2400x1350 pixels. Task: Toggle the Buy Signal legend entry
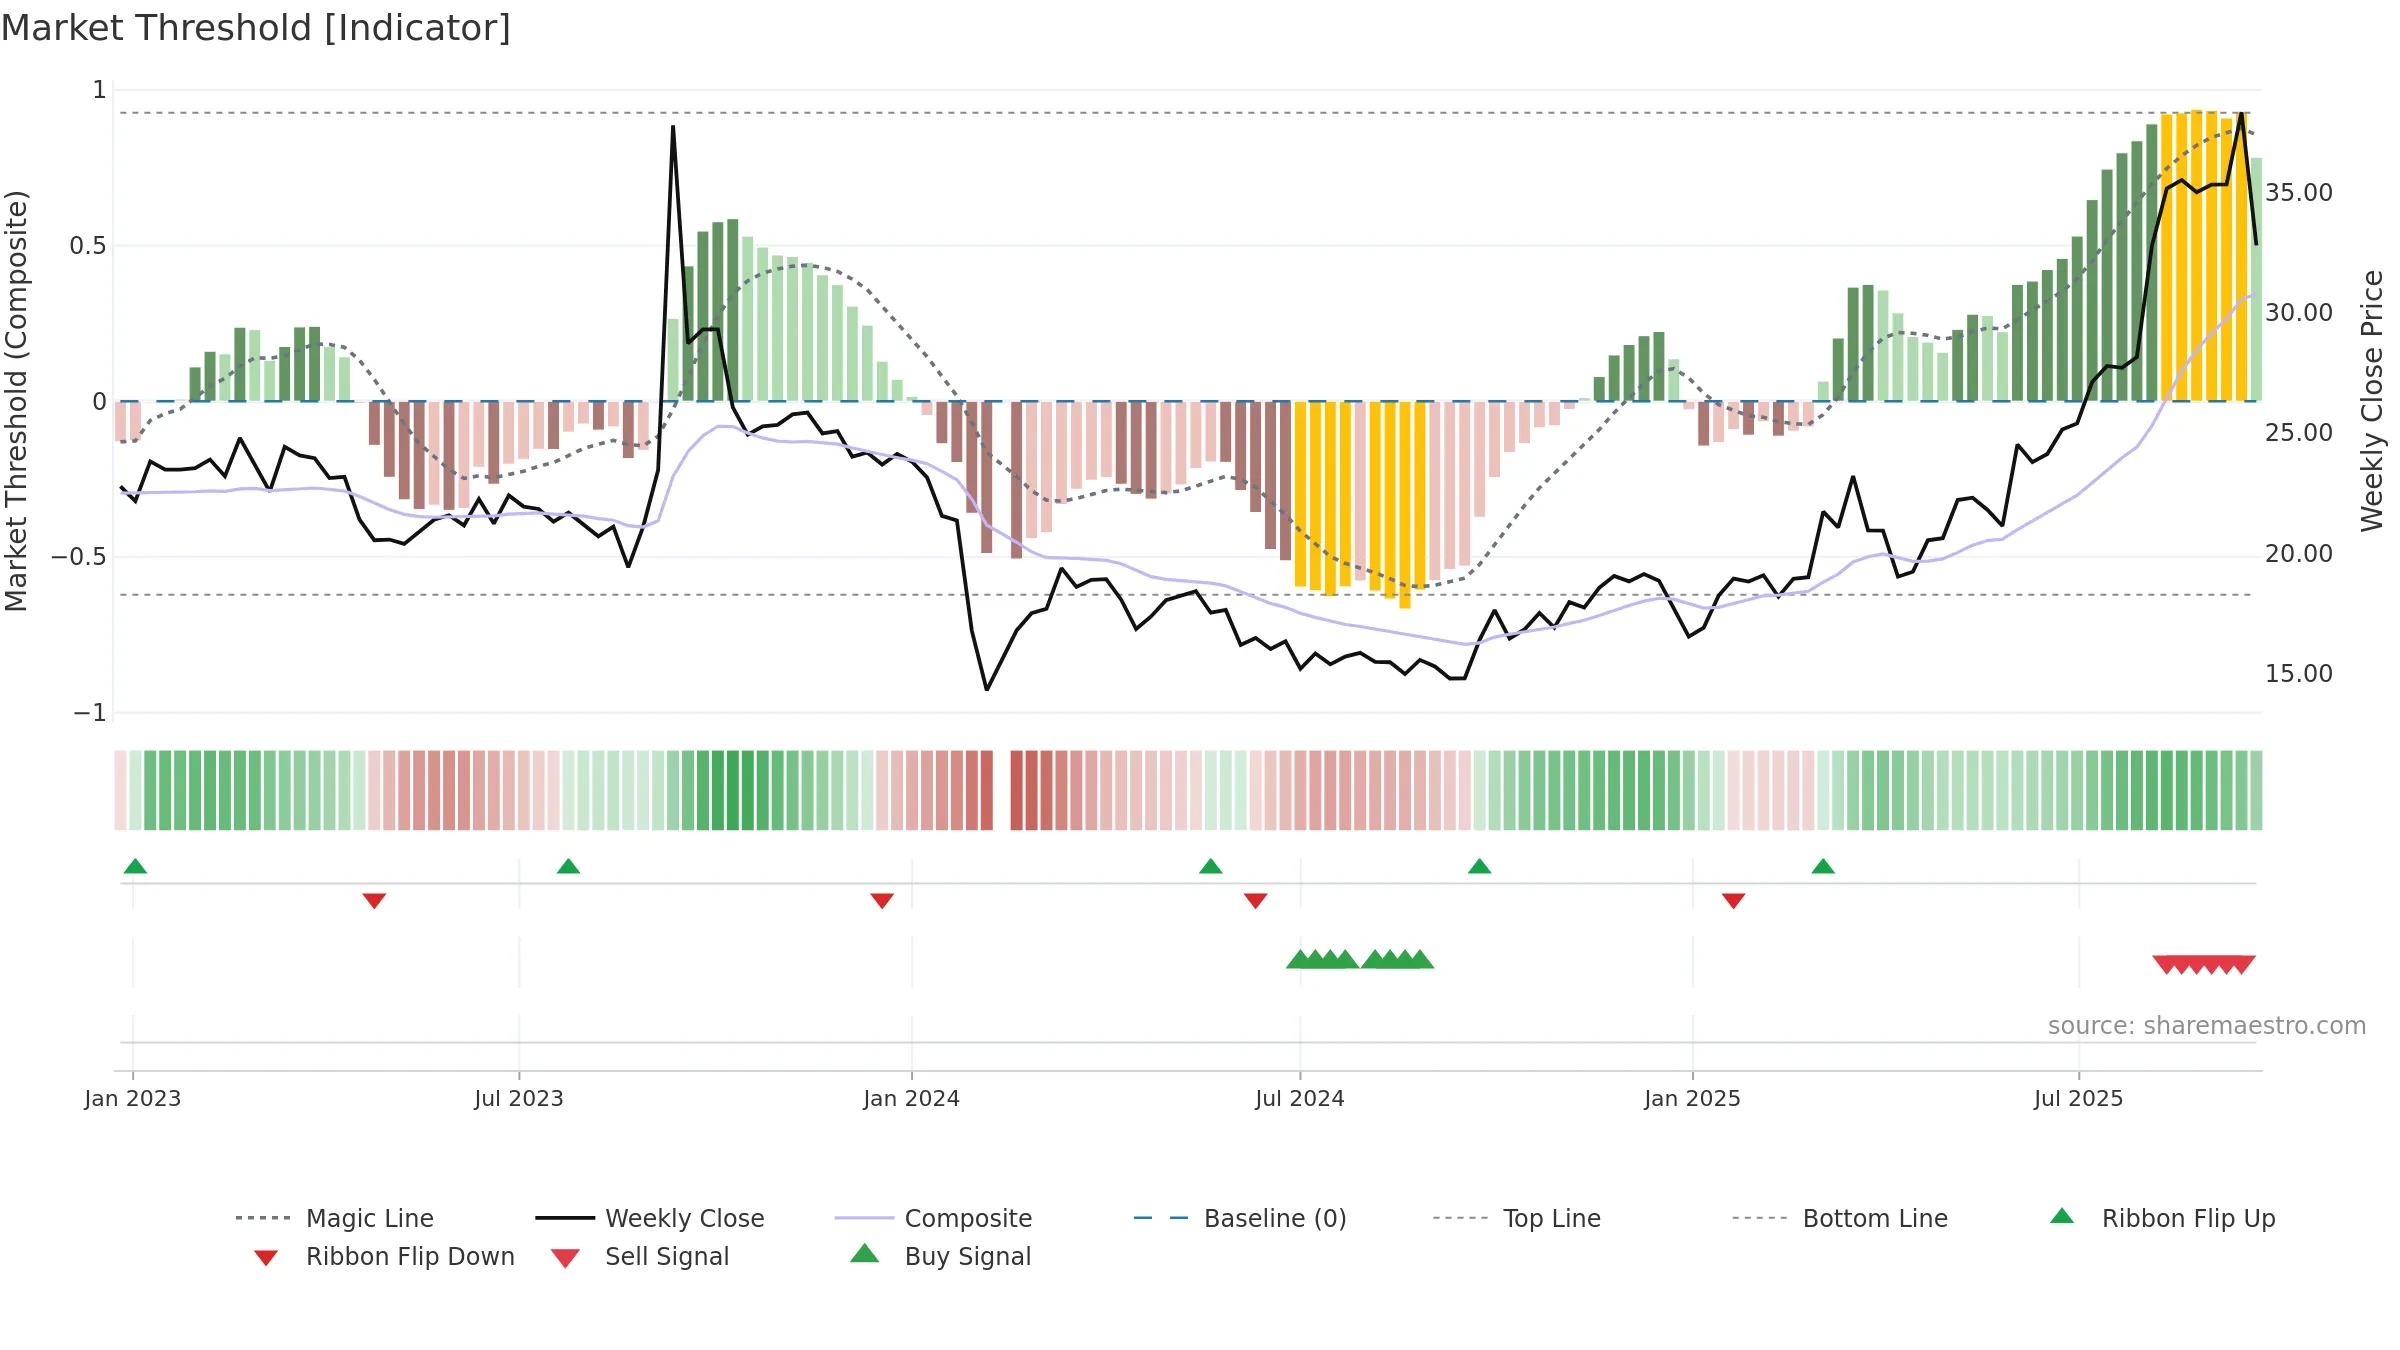click(940, 1256)
